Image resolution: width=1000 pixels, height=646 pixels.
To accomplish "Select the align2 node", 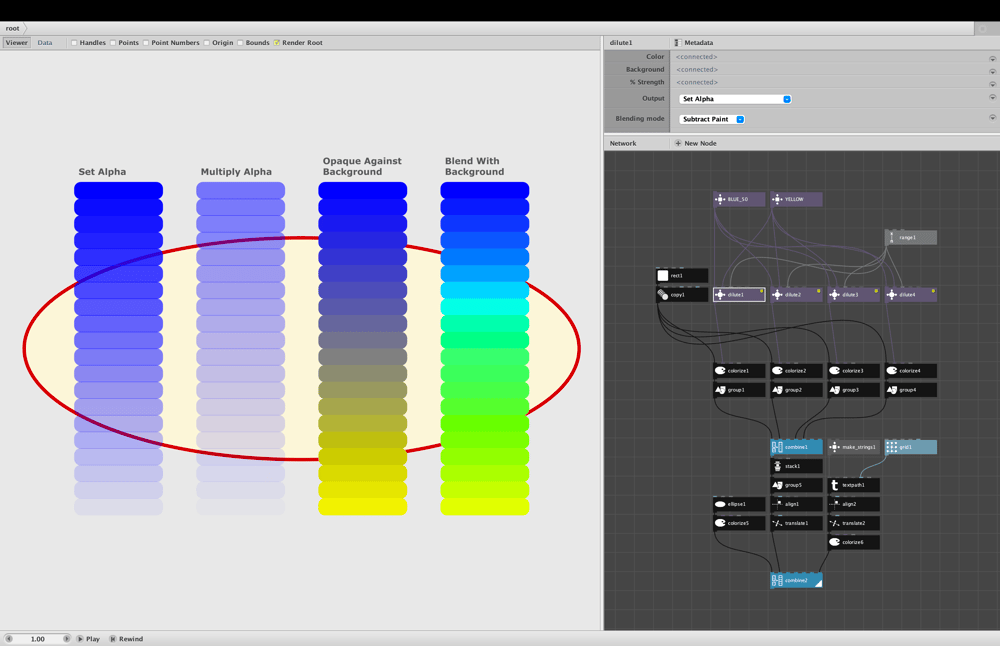I will [x=853, y=504].
